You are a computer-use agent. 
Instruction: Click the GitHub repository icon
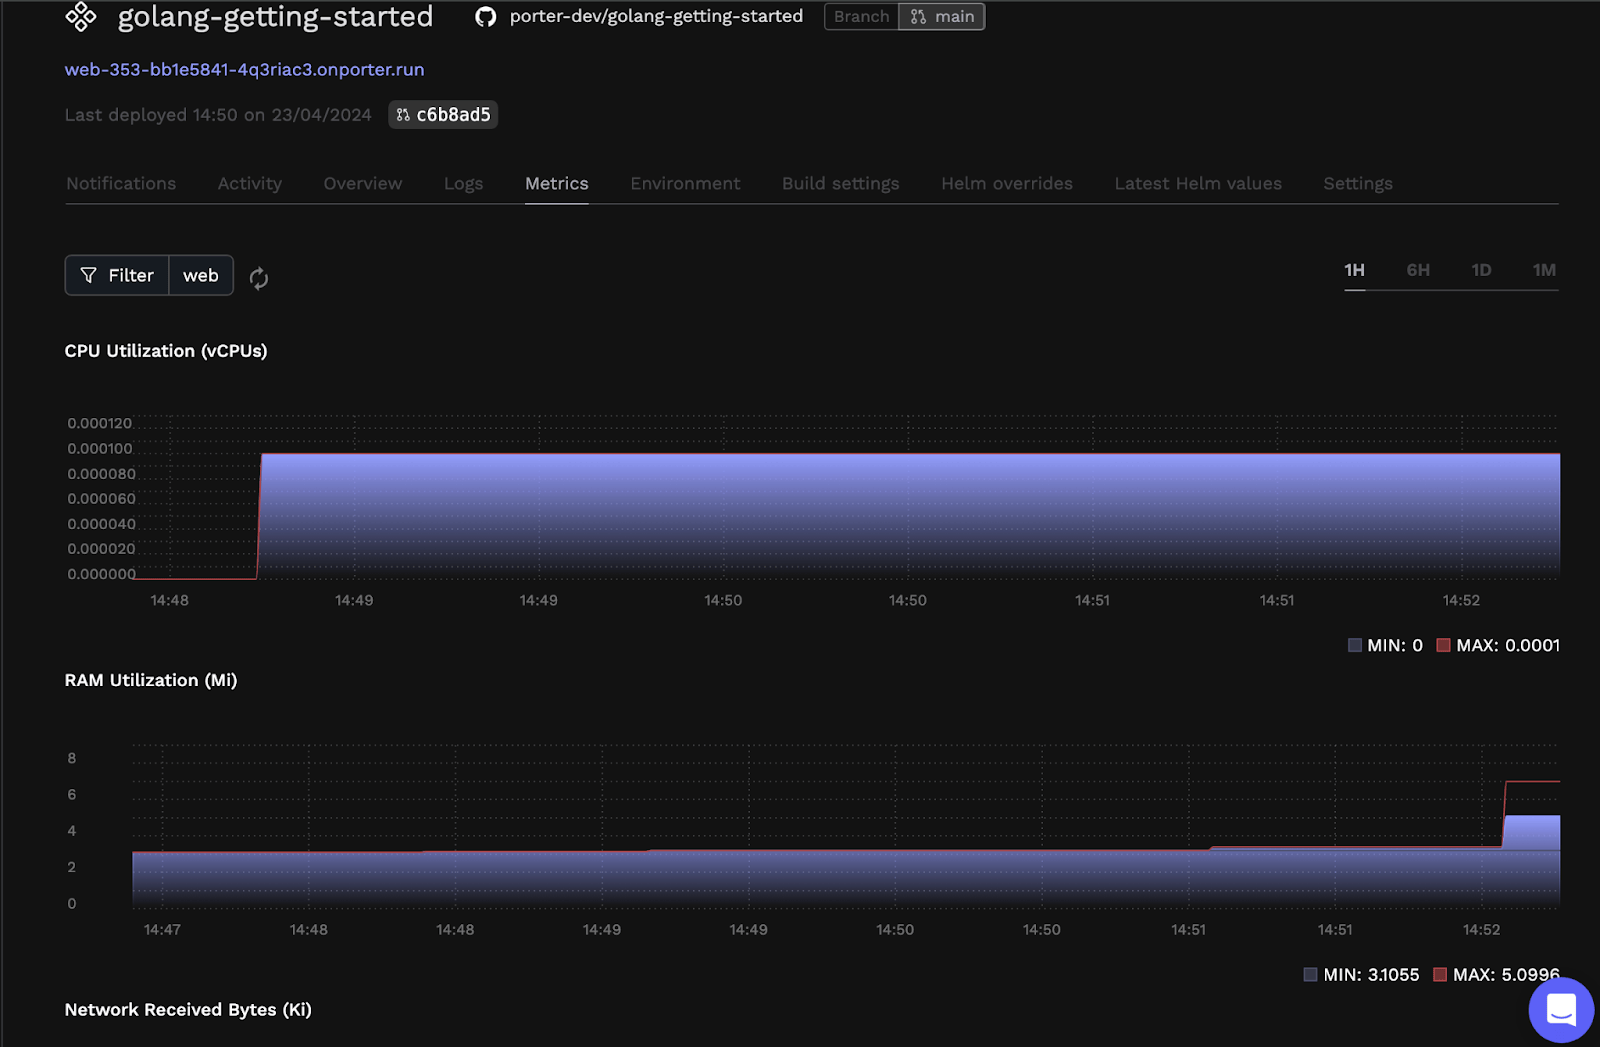point(485,17)
